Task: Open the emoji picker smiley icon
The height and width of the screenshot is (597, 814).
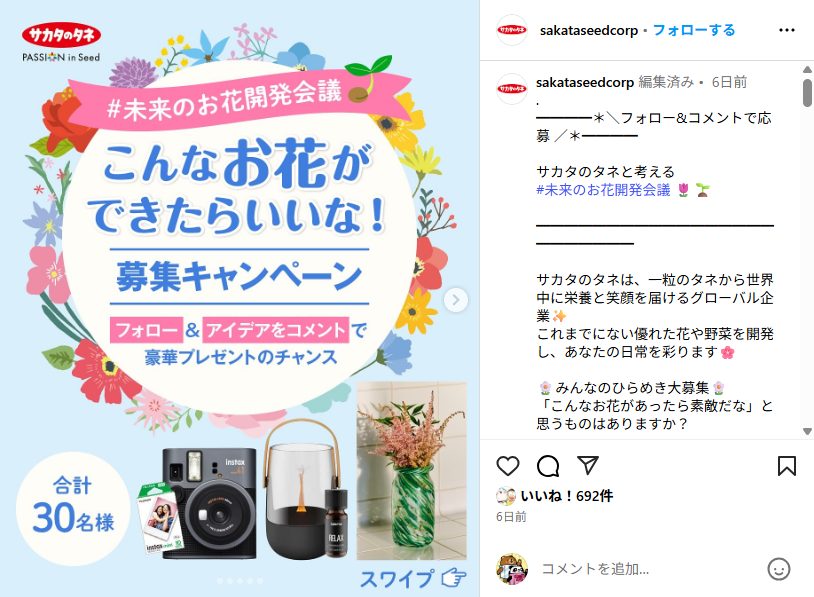Action: coord(779,569)
